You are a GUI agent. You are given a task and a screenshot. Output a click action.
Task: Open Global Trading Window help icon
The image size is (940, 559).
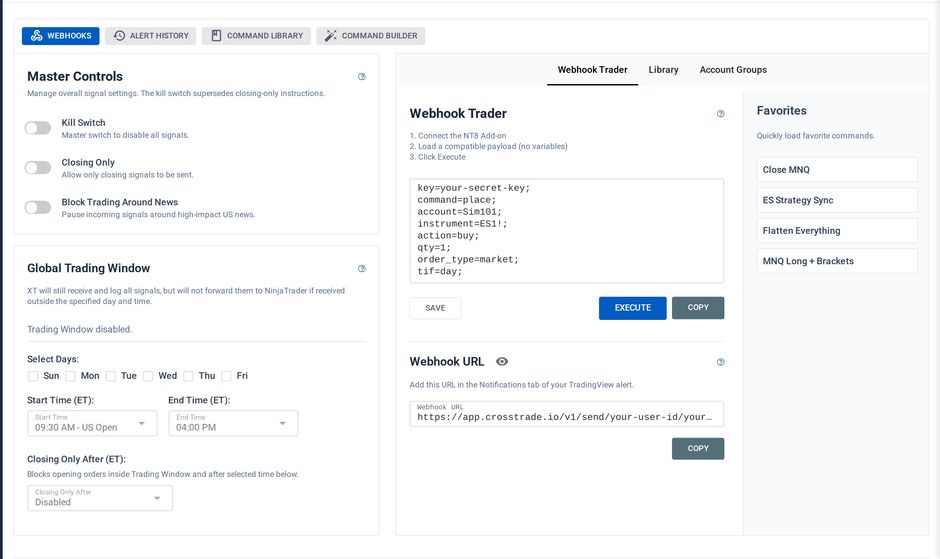point(361,269)
